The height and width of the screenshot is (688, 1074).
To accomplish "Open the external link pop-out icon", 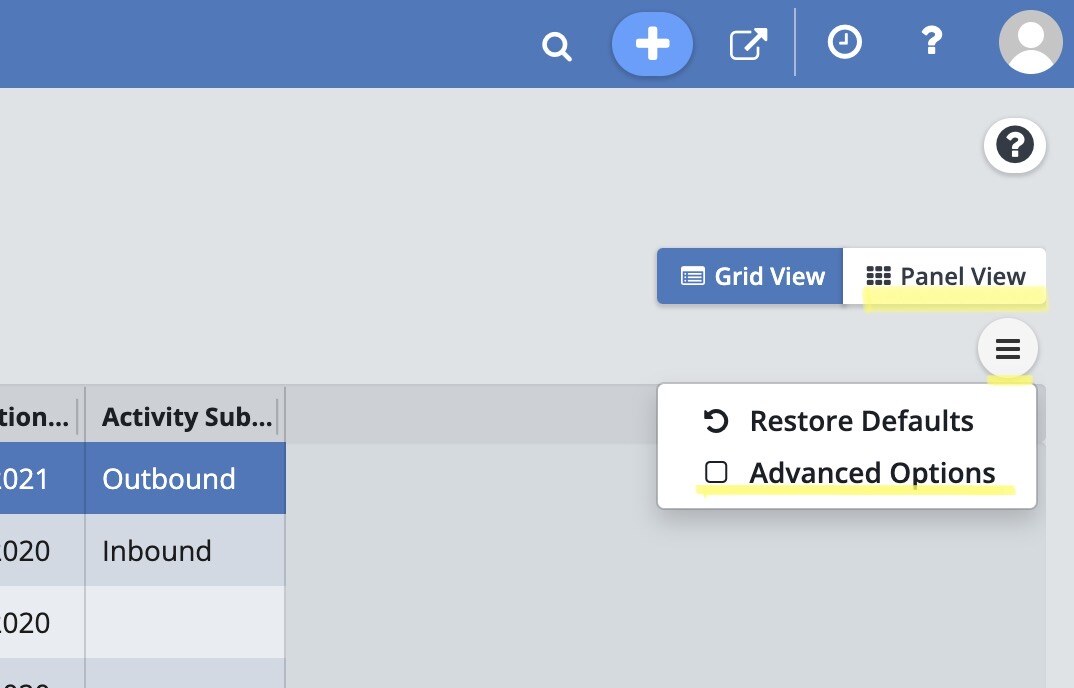I will (747, 44).
